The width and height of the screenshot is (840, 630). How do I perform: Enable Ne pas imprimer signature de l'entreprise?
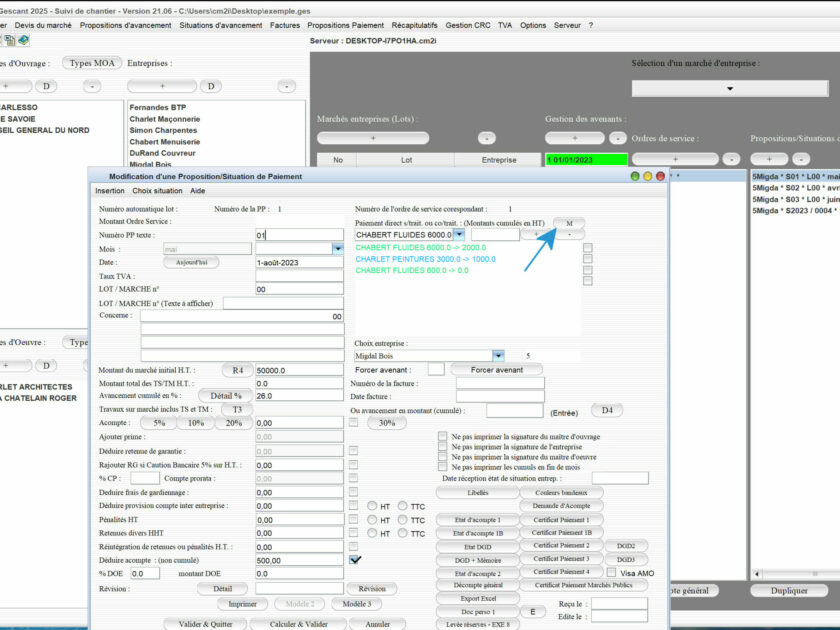(442, 446)
